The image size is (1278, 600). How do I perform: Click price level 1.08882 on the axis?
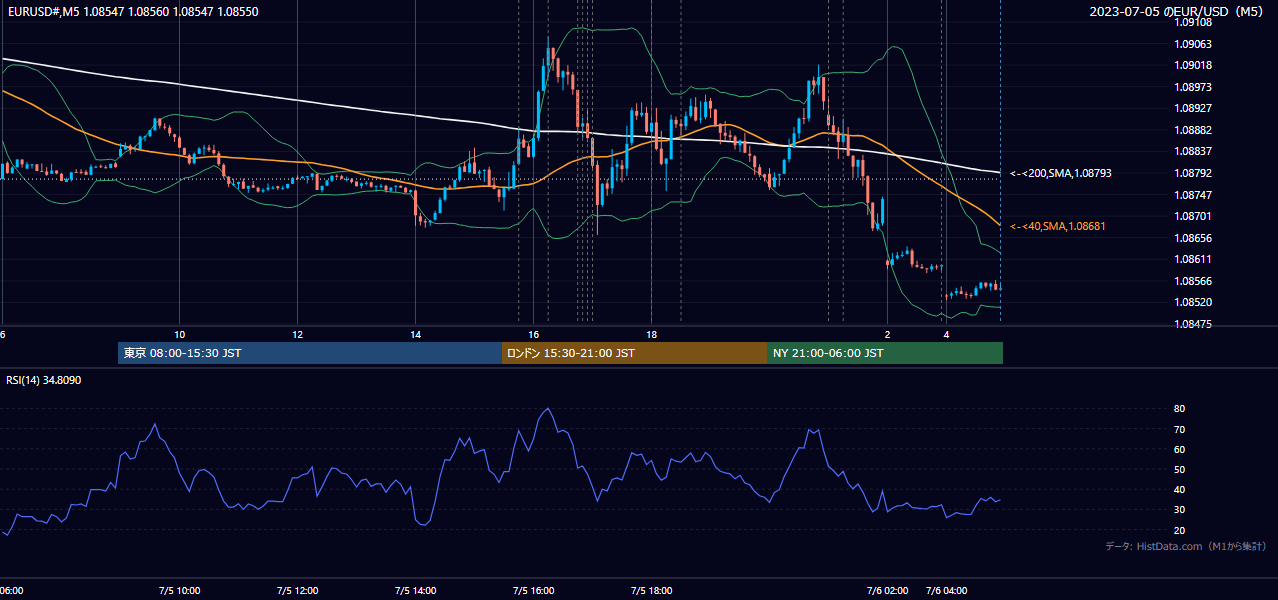click(1193, 130)
